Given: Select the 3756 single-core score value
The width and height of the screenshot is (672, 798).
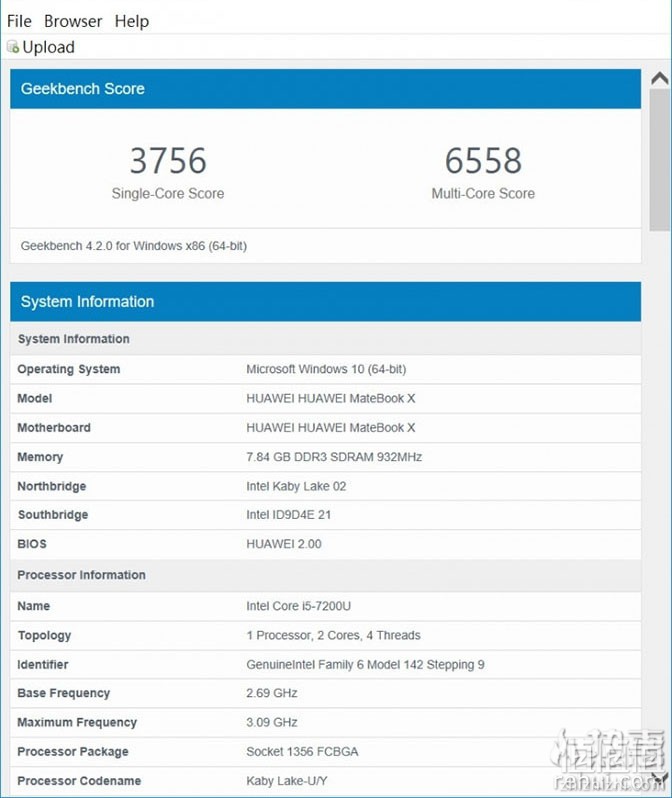Looking at the screenshot, I should [x=168, y=161].
